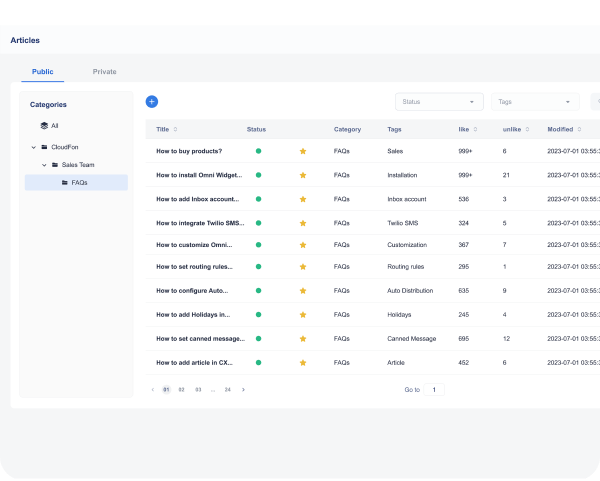Image resolution: width=600 pixels, height=481 pixels.
Task: Sort the like column
Action: point(475,130)
